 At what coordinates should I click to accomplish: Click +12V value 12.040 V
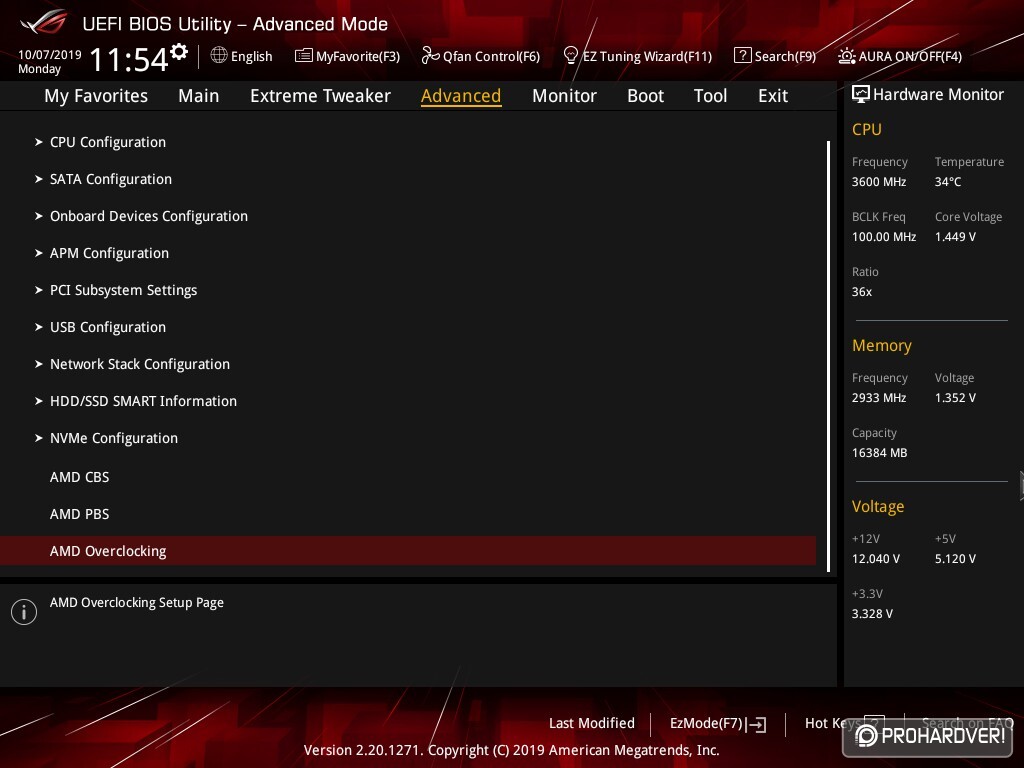tap(876, 559)
